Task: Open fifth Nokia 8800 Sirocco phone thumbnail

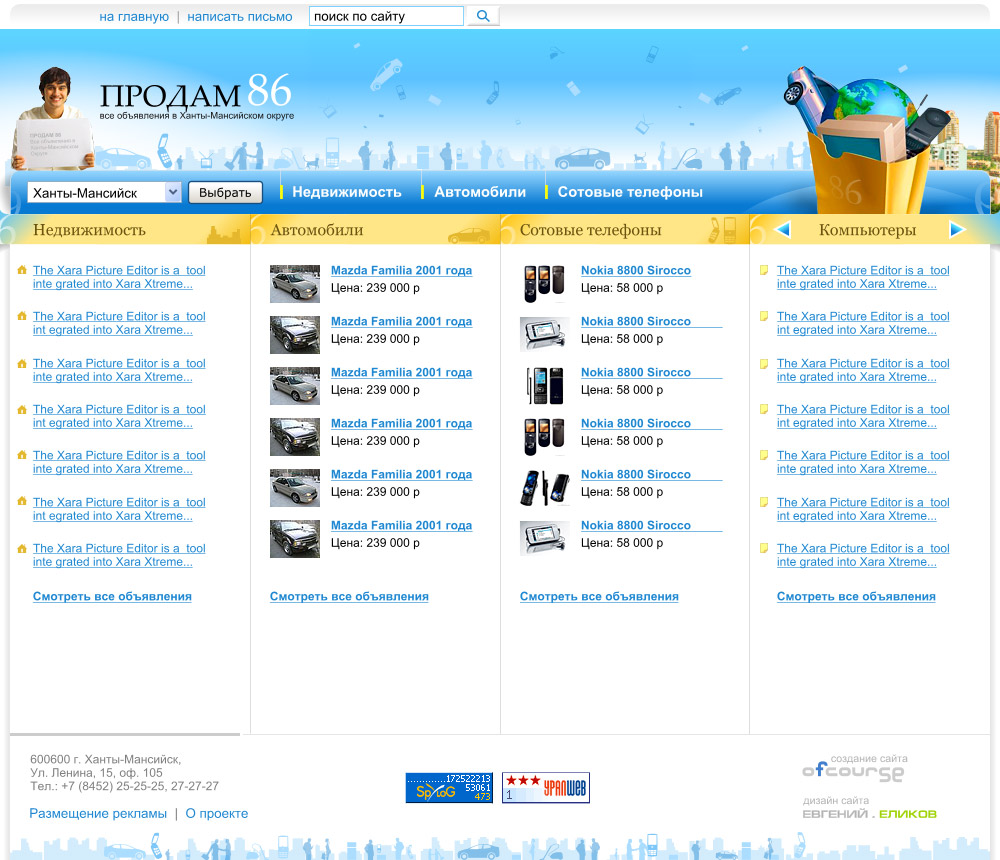Action: [x=544, y=488]
